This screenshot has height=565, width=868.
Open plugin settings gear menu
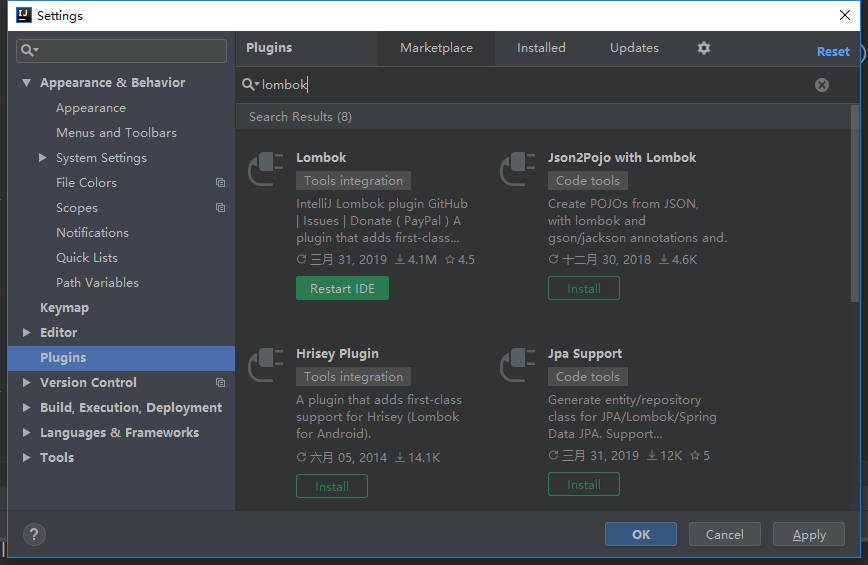point(704,48)
